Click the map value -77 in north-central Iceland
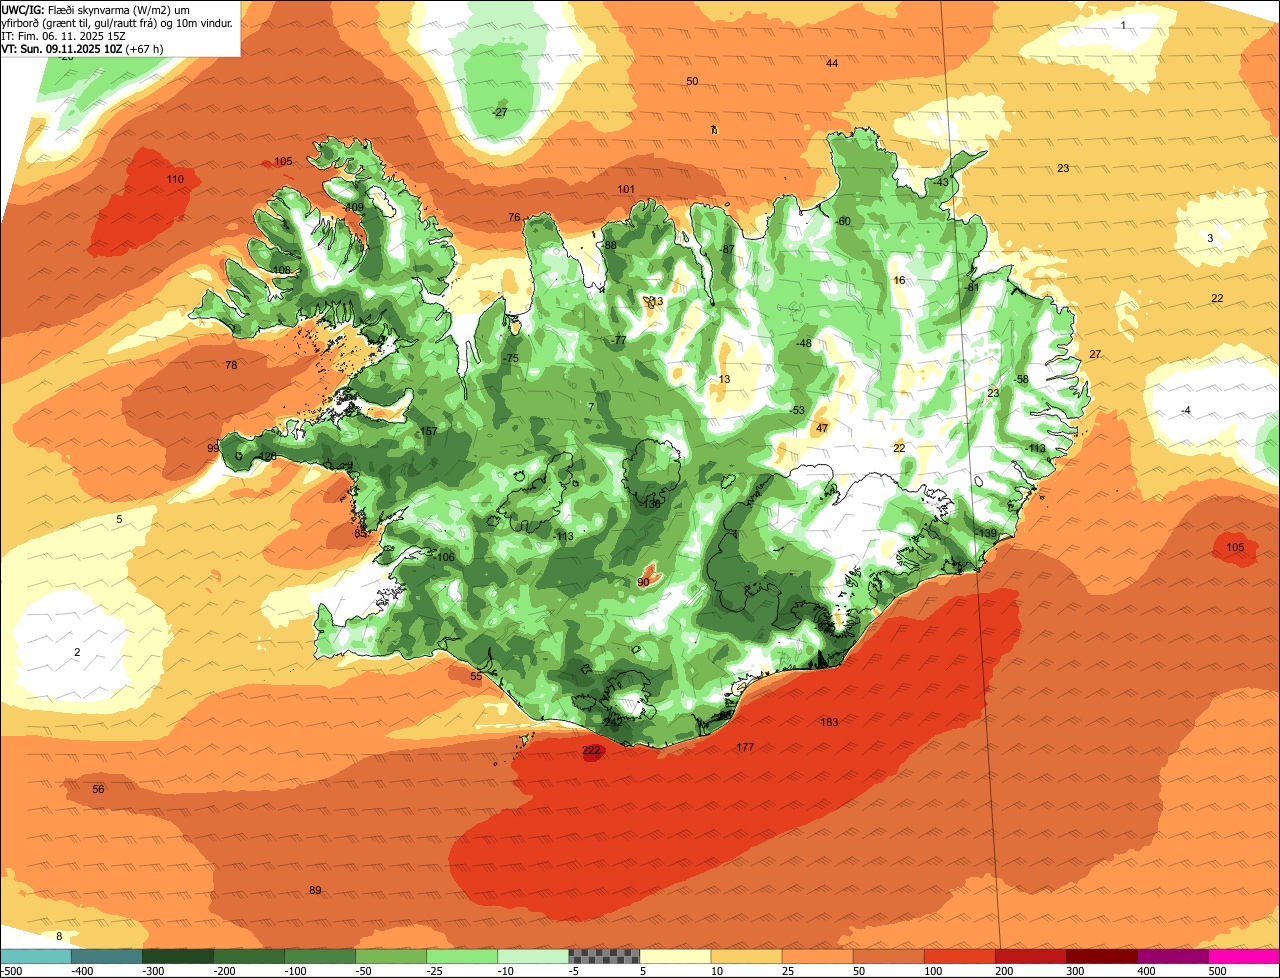 click(618, 340)
